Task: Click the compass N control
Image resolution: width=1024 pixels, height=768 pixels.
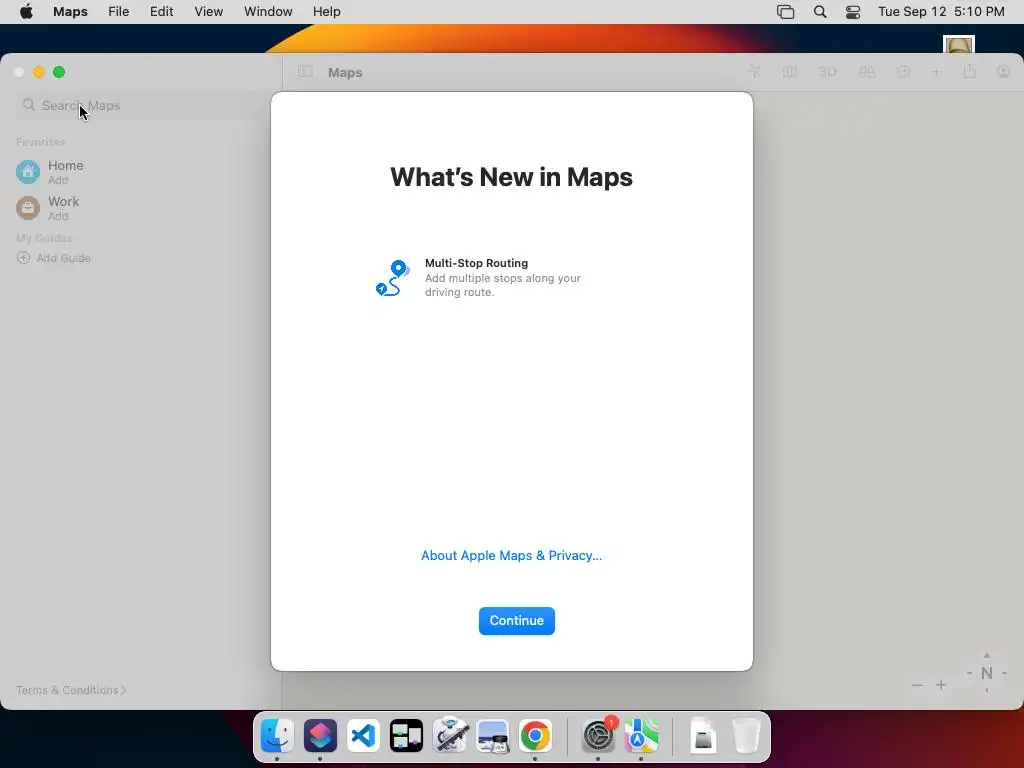Action: tap(987, 673)
